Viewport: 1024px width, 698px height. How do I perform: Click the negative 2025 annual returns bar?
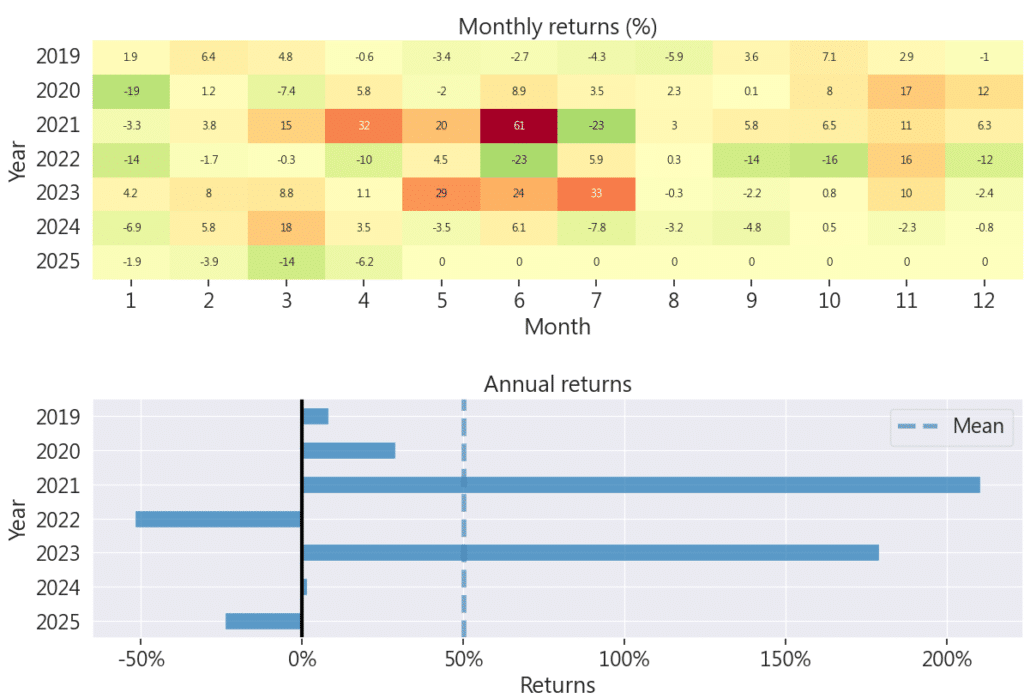[263, 621]
